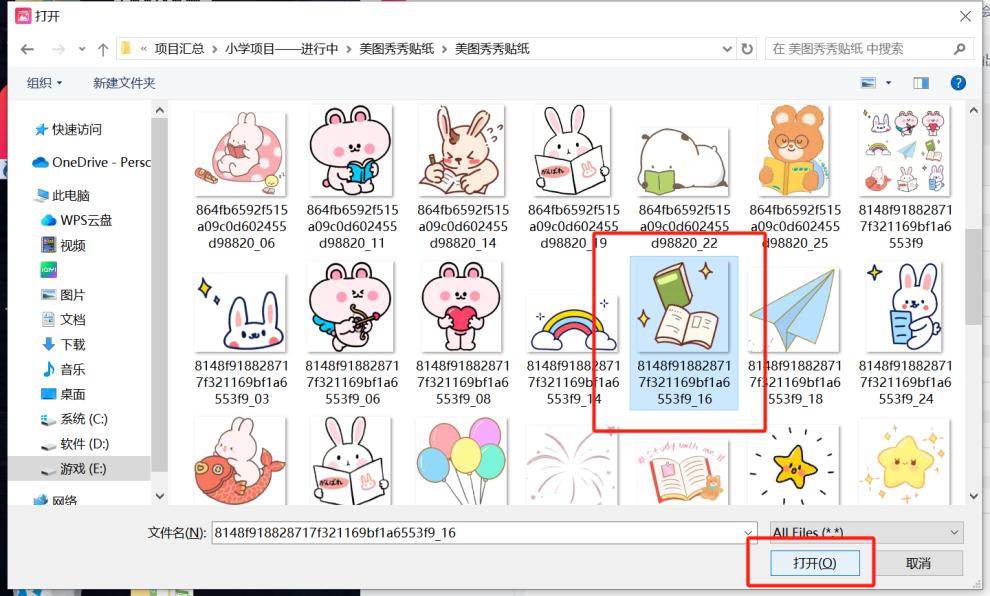
Task: Click the 取消 cancel button
Action: click(x=918, y=562)
